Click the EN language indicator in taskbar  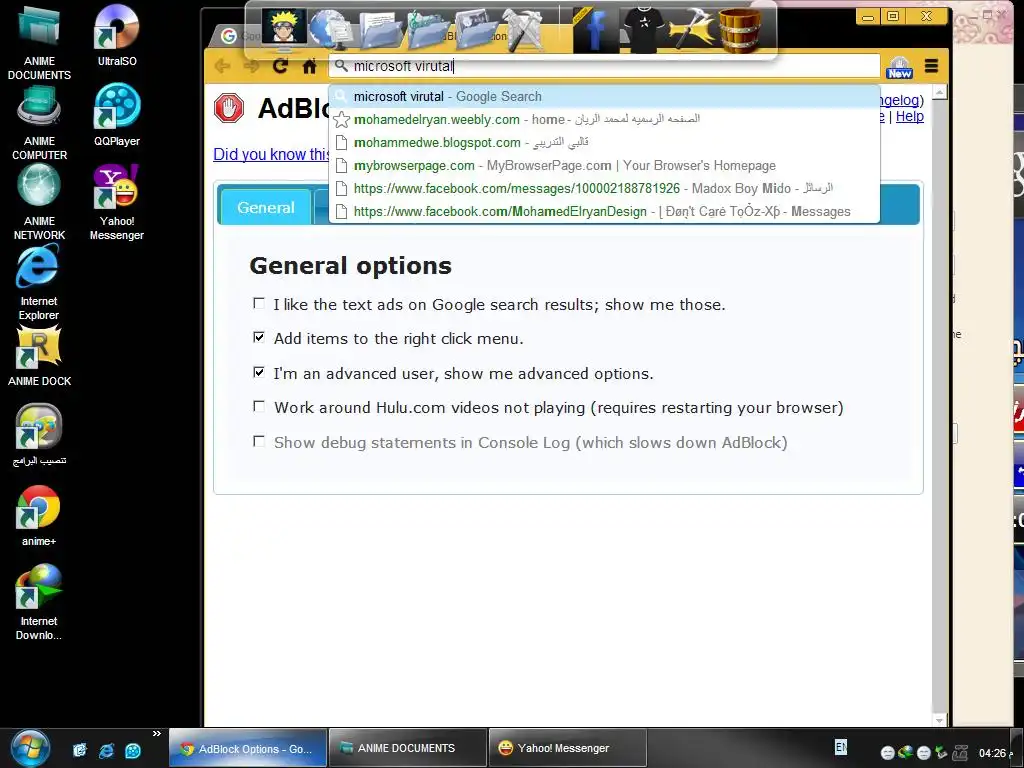tap(841, 746)
